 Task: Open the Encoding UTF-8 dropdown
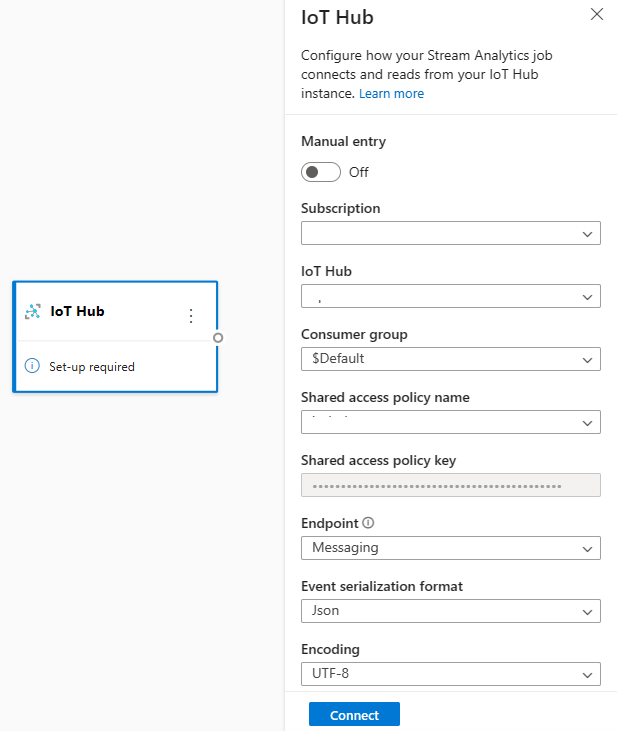pyautogui.click(x=451, y=674)
